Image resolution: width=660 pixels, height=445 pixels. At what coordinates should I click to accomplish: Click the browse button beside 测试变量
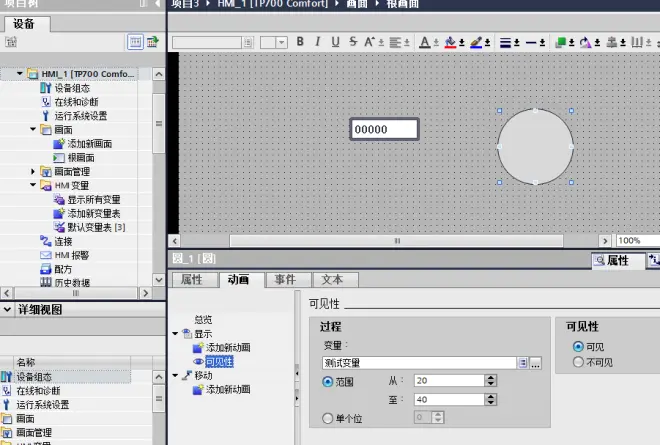535,363
